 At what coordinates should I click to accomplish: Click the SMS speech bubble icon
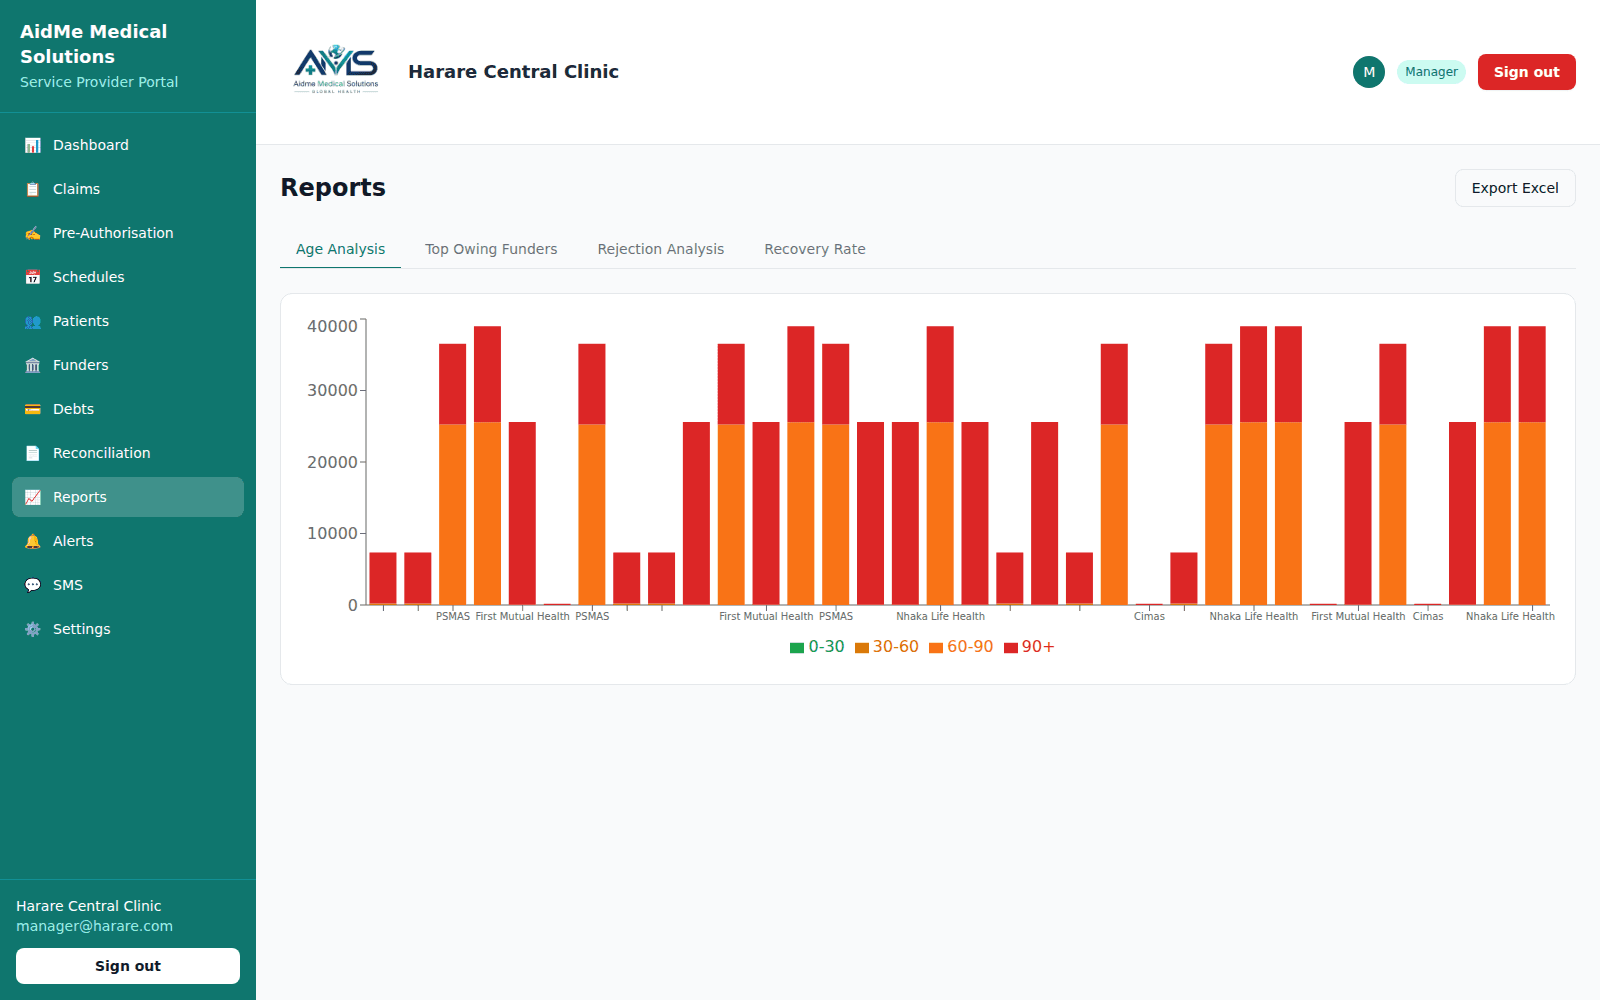click(x=33, y=585)
